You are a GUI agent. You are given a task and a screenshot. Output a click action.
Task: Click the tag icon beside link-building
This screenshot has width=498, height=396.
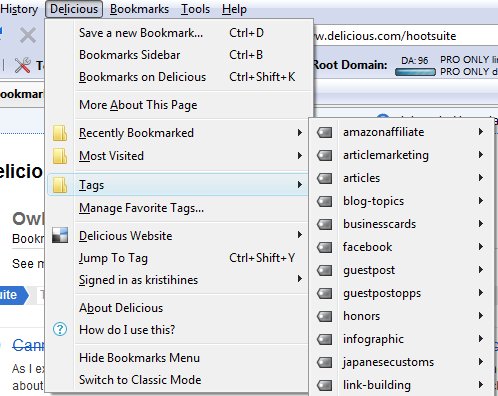tap(325, 385)
